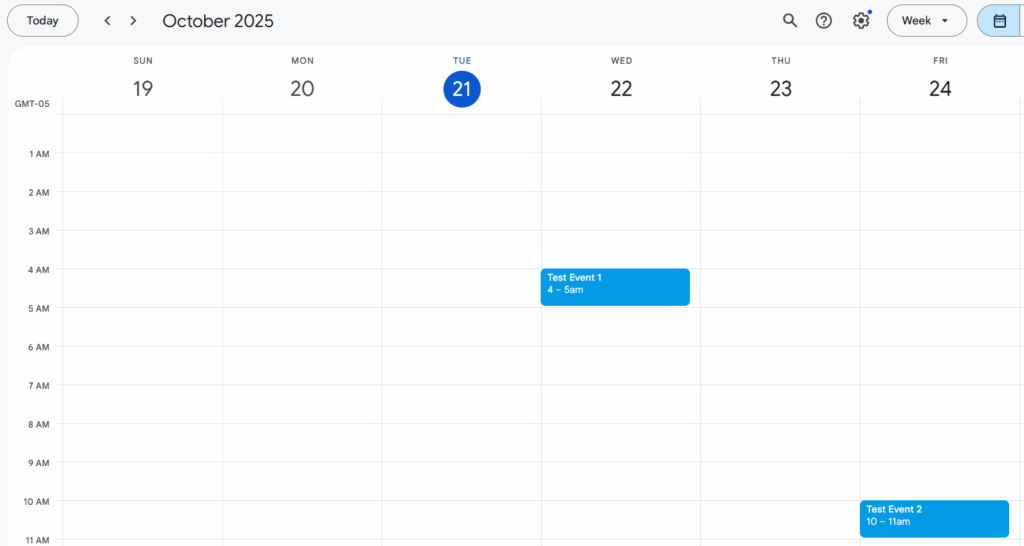The height and width of the screenshot is (546, 1024).
Task: Switch to calendar view toggle icon
Action: tap(999, 21)
